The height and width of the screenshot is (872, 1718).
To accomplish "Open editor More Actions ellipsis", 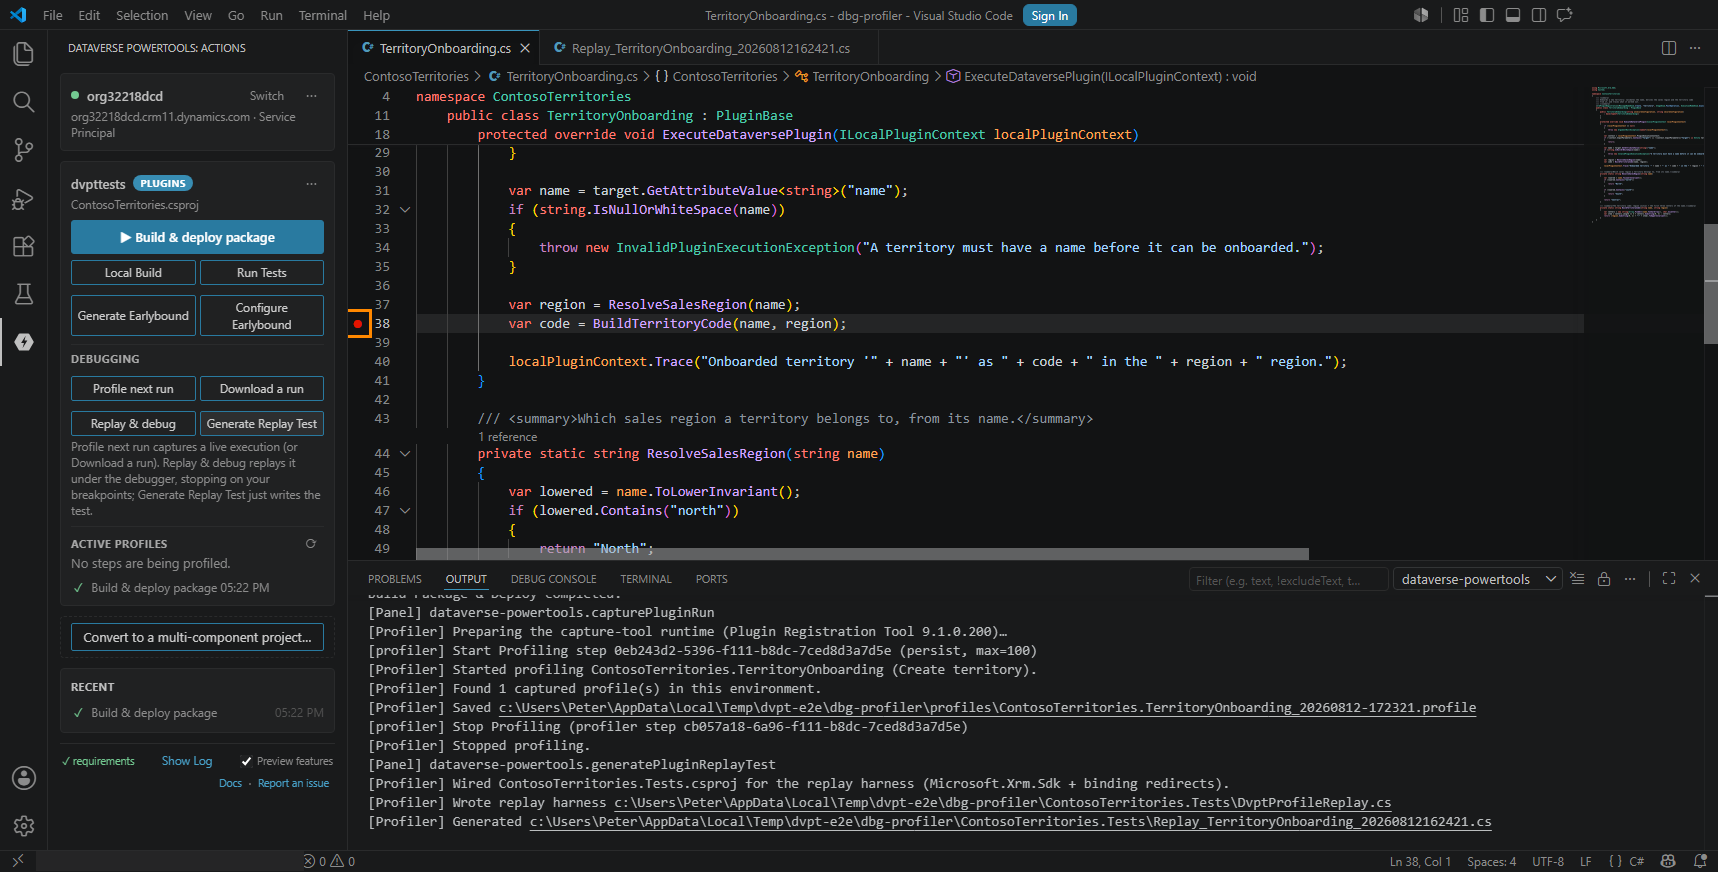I will (x=1695, y=48).
